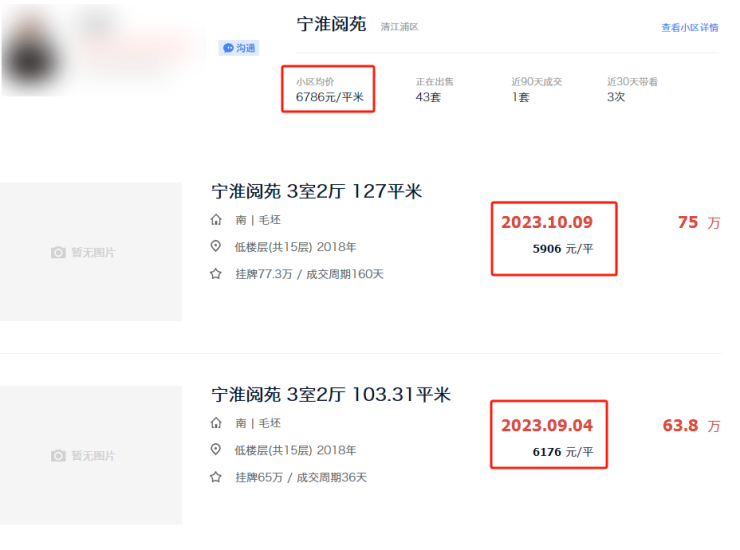Click the star icon in 127平米 listing
The width and height of the screenshot is (740, 550).
[216, 274]
